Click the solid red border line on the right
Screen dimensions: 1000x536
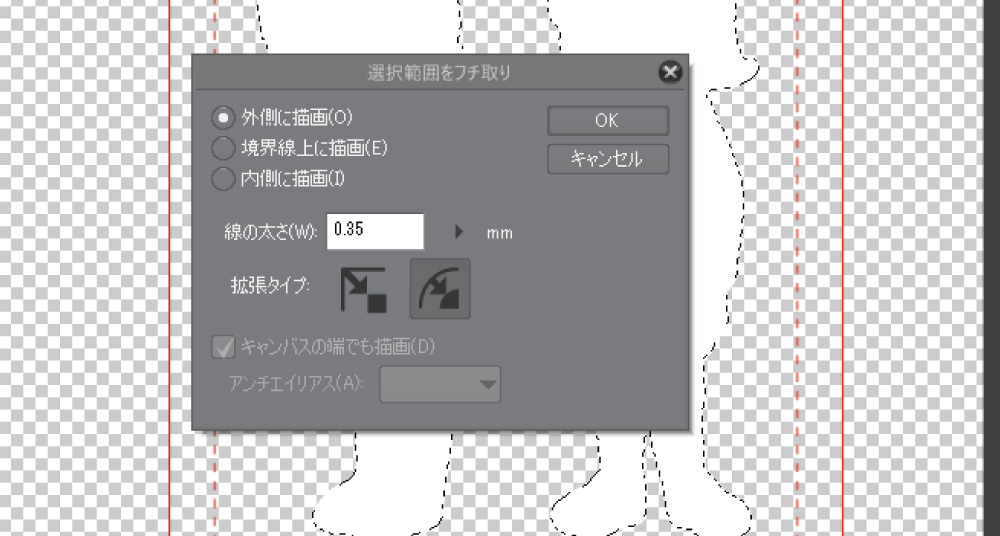tap(843, 268)
